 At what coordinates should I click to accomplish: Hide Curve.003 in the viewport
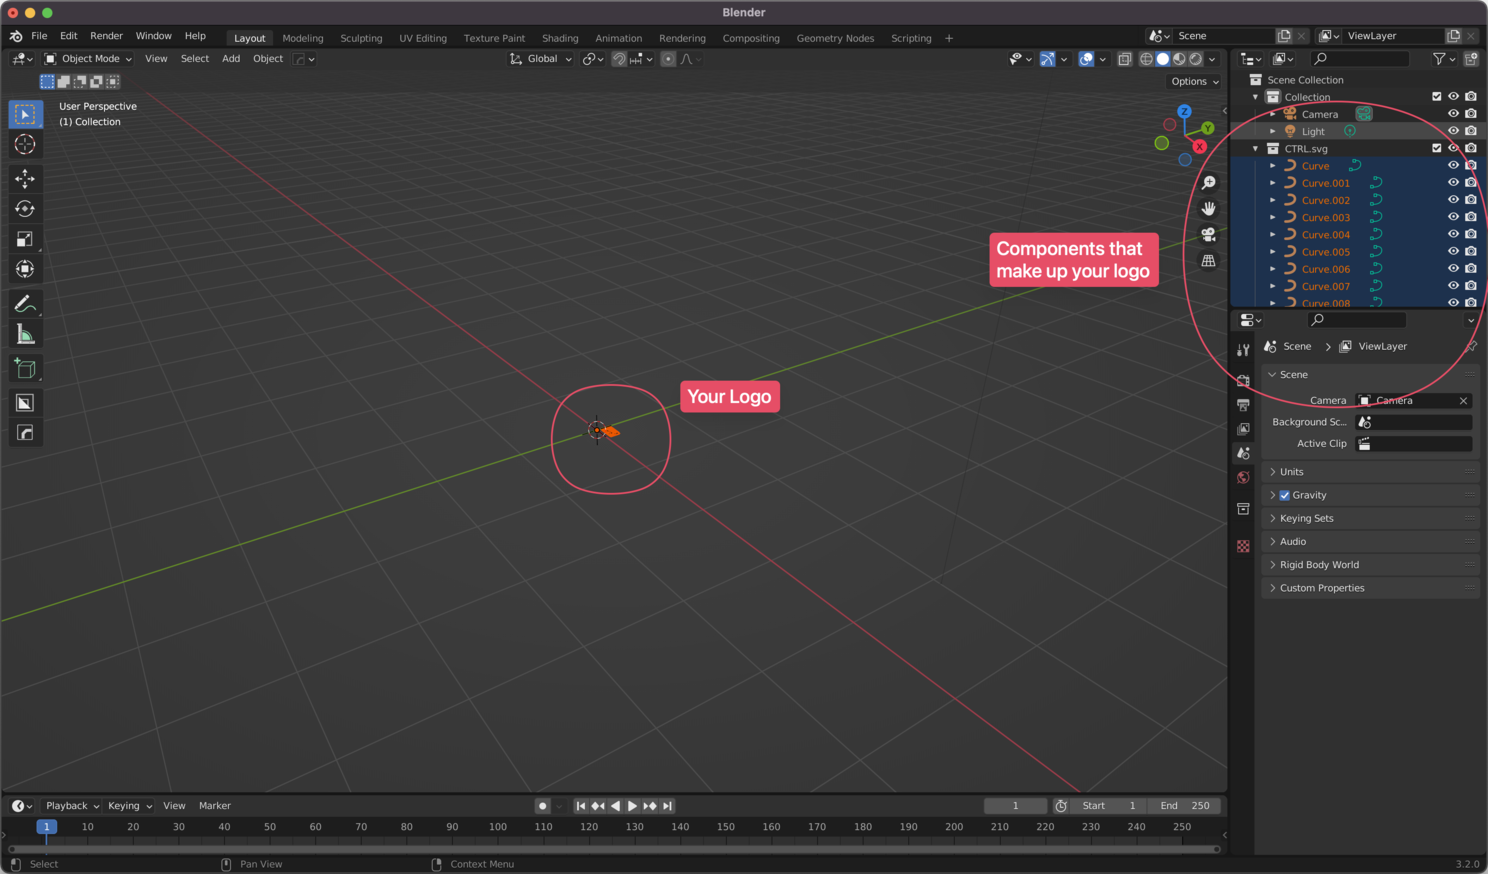(1453, 217)
